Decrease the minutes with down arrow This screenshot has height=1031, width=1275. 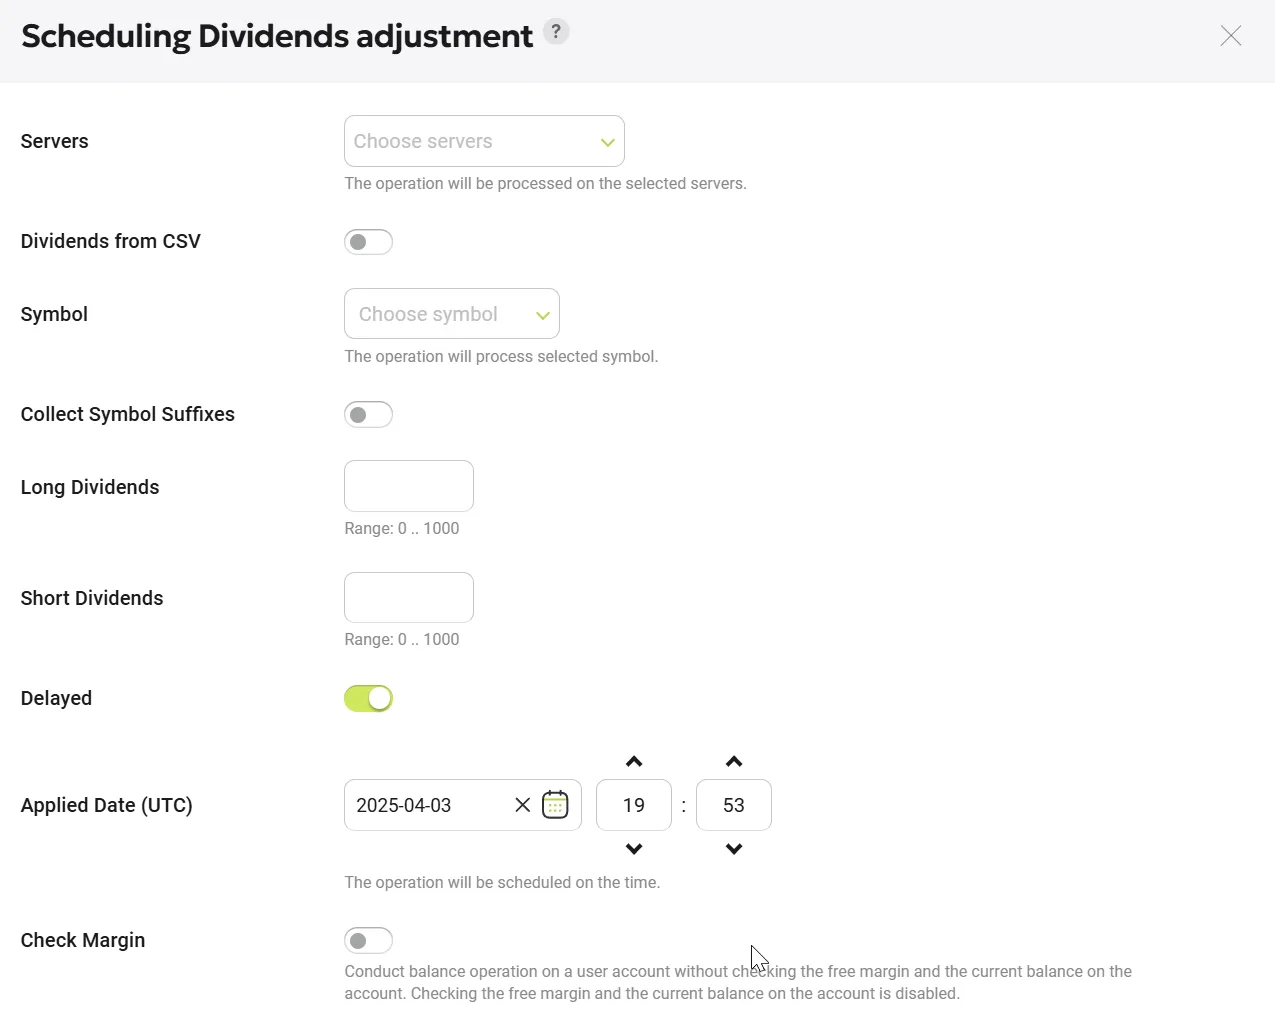pos(734,849)
